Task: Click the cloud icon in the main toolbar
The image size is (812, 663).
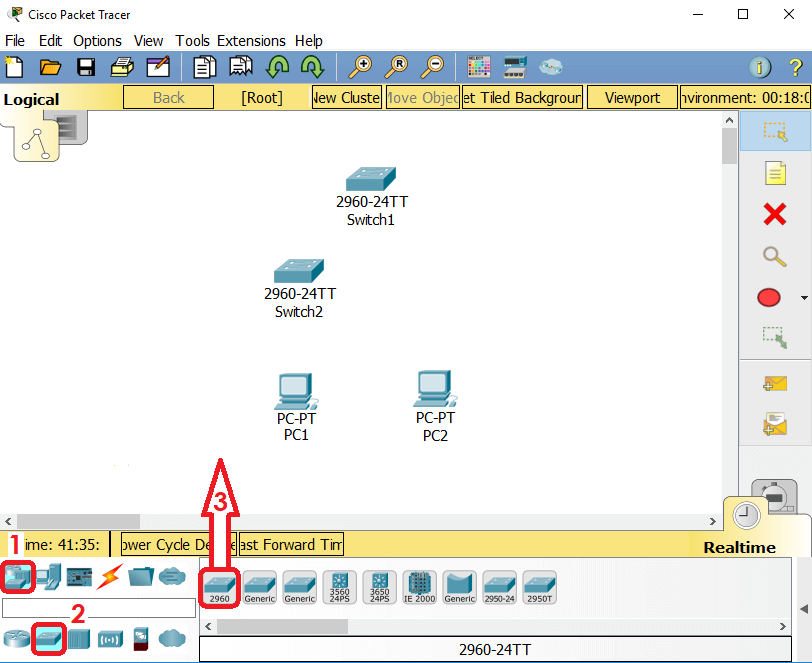Action: coord(550,67)
